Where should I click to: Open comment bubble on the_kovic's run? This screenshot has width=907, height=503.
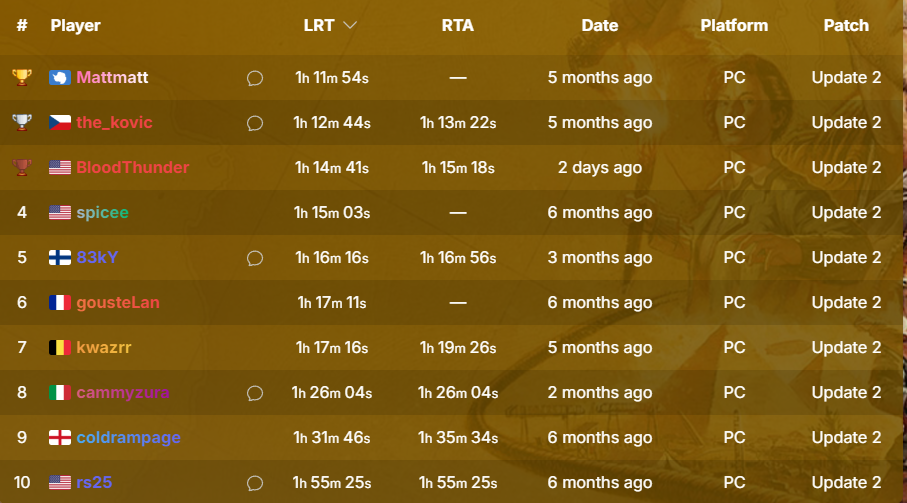tap(255, 123)
